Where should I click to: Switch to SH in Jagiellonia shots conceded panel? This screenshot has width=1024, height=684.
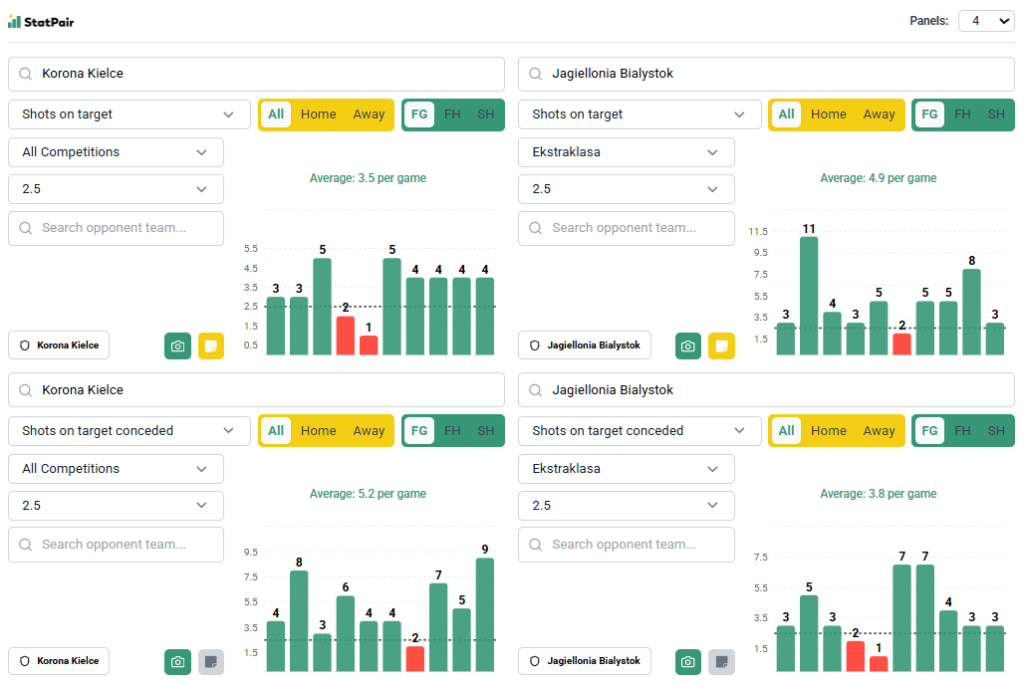point(996,431)
